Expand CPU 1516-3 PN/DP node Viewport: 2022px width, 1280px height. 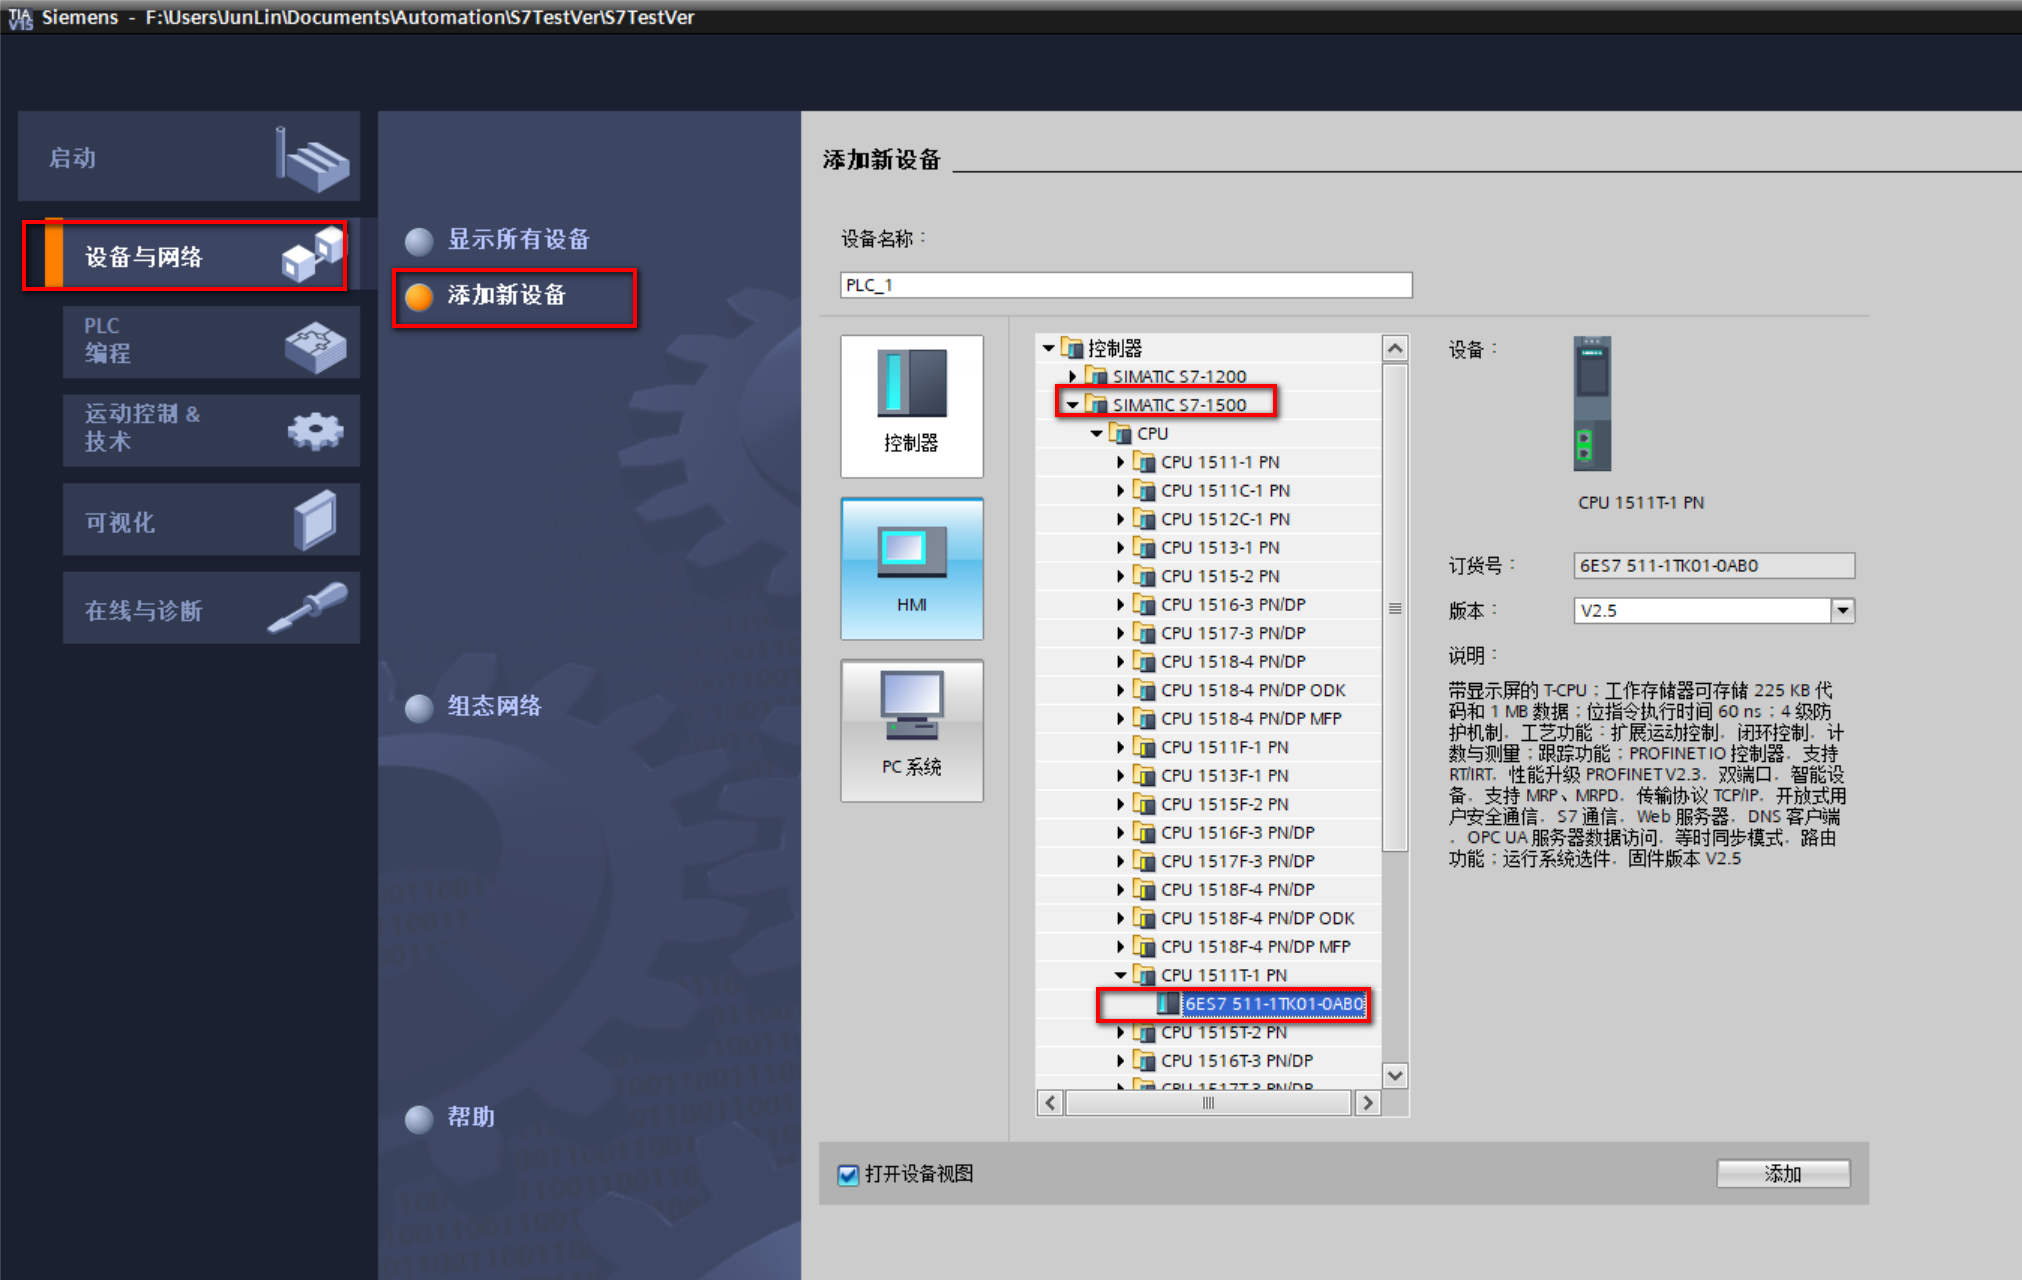pos(1121,604)
